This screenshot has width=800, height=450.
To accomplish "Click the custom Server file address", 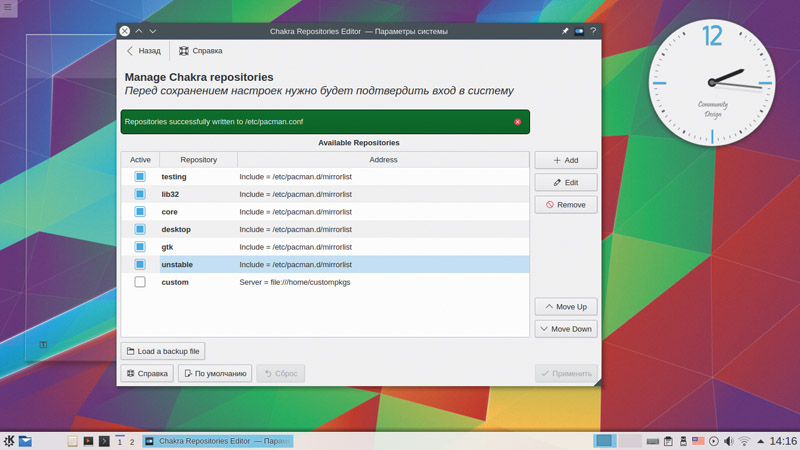I will point(295,282).
